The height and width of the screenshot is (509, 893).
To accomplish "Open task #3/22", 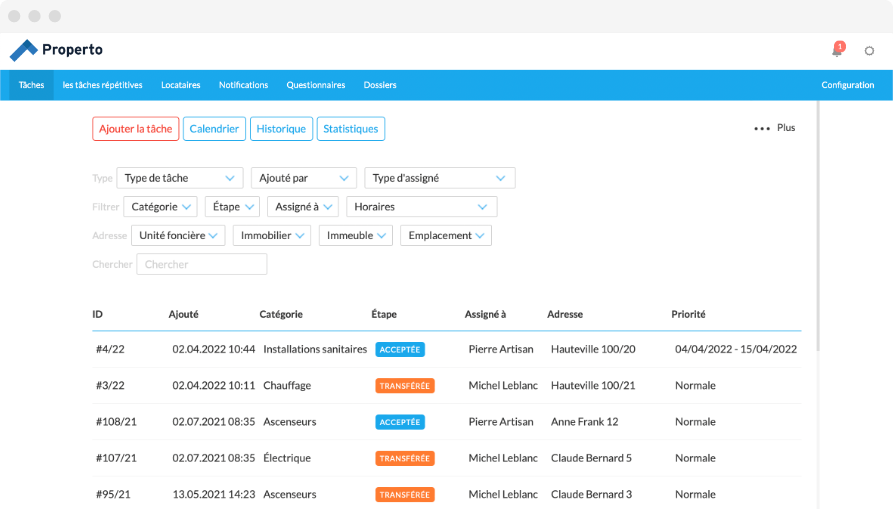I will pyautogui.click(x=110, y=385).
